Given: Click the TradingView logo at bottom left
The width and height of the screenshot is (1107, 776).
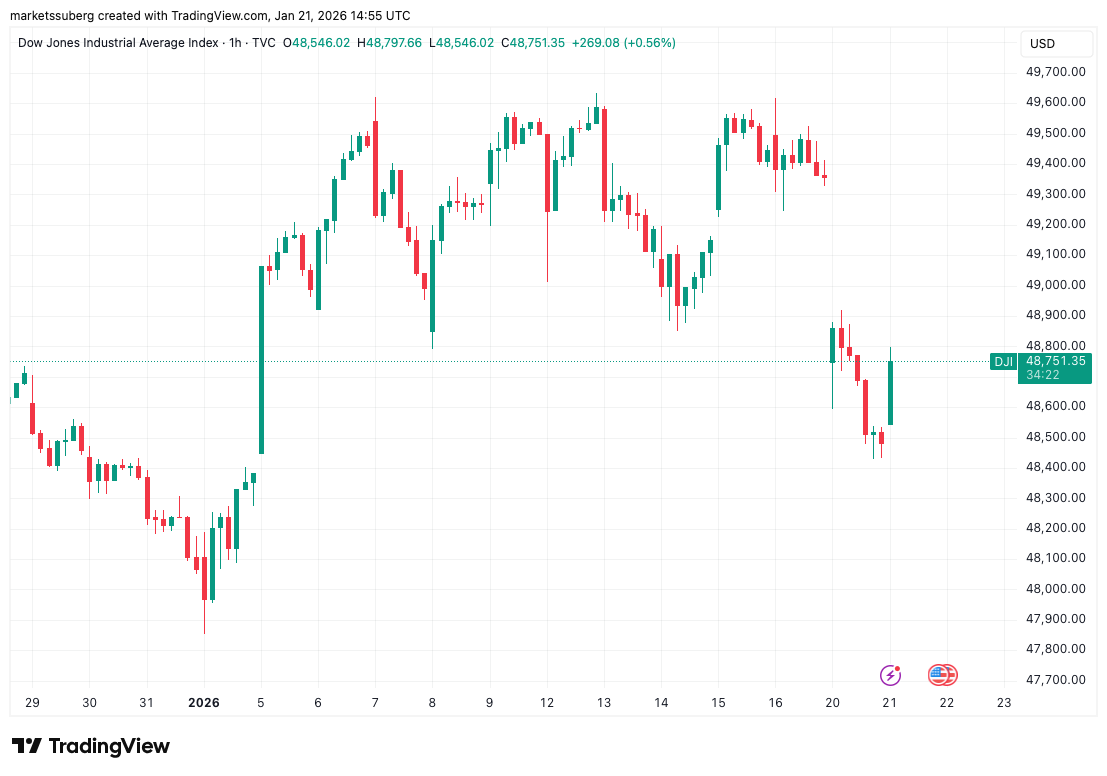Looking at the screenshot, I should pyautogui.click(x=91, y=746).
